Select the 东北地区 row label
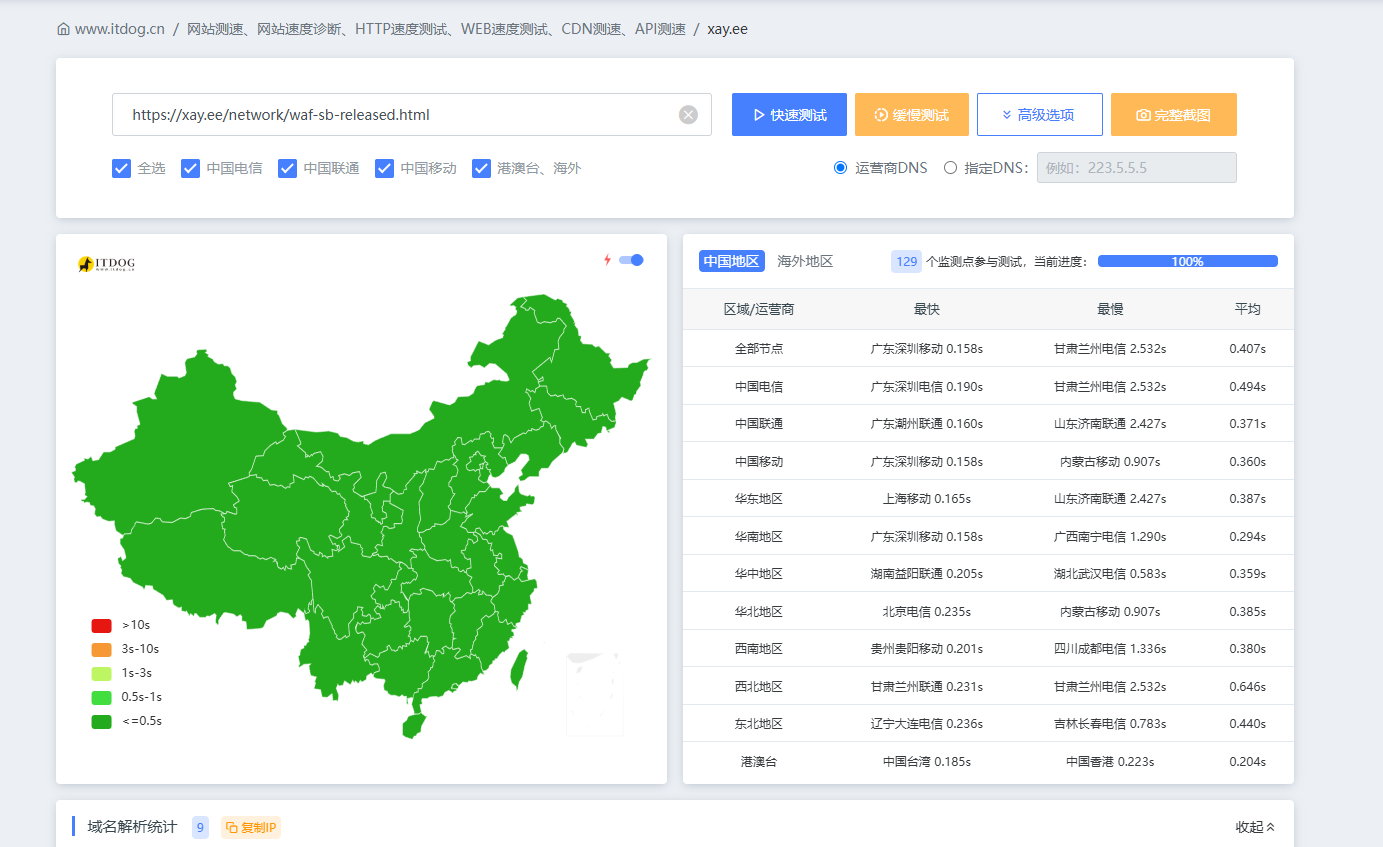1383x847 pixels. point(759,724)
